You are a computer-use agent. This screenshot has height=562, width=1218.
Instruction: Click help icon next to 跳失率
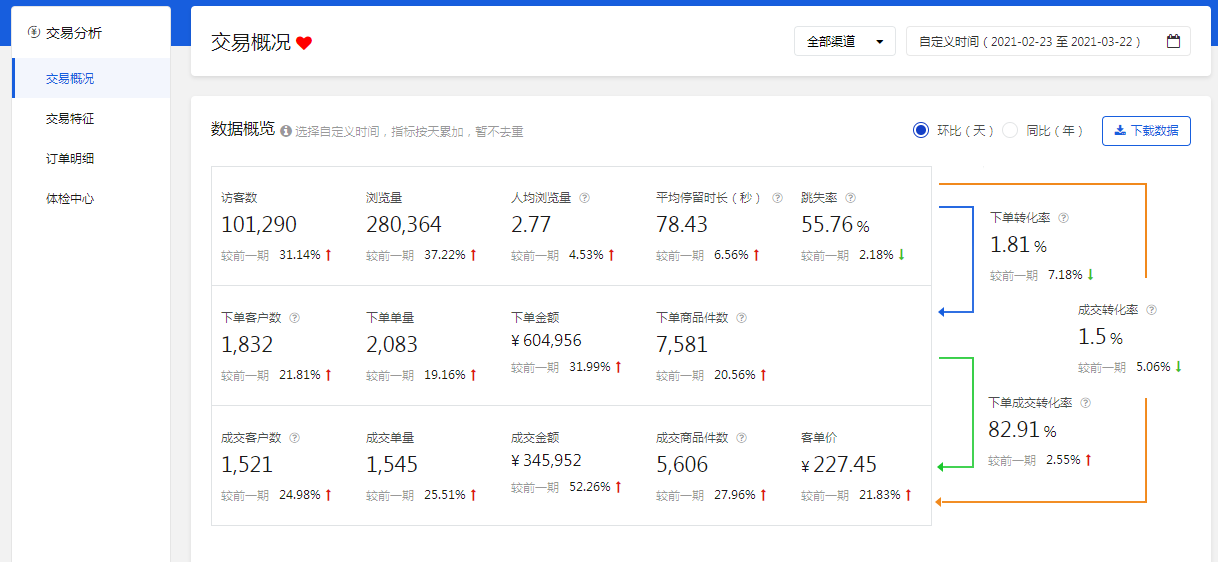[x=850, y=198]
